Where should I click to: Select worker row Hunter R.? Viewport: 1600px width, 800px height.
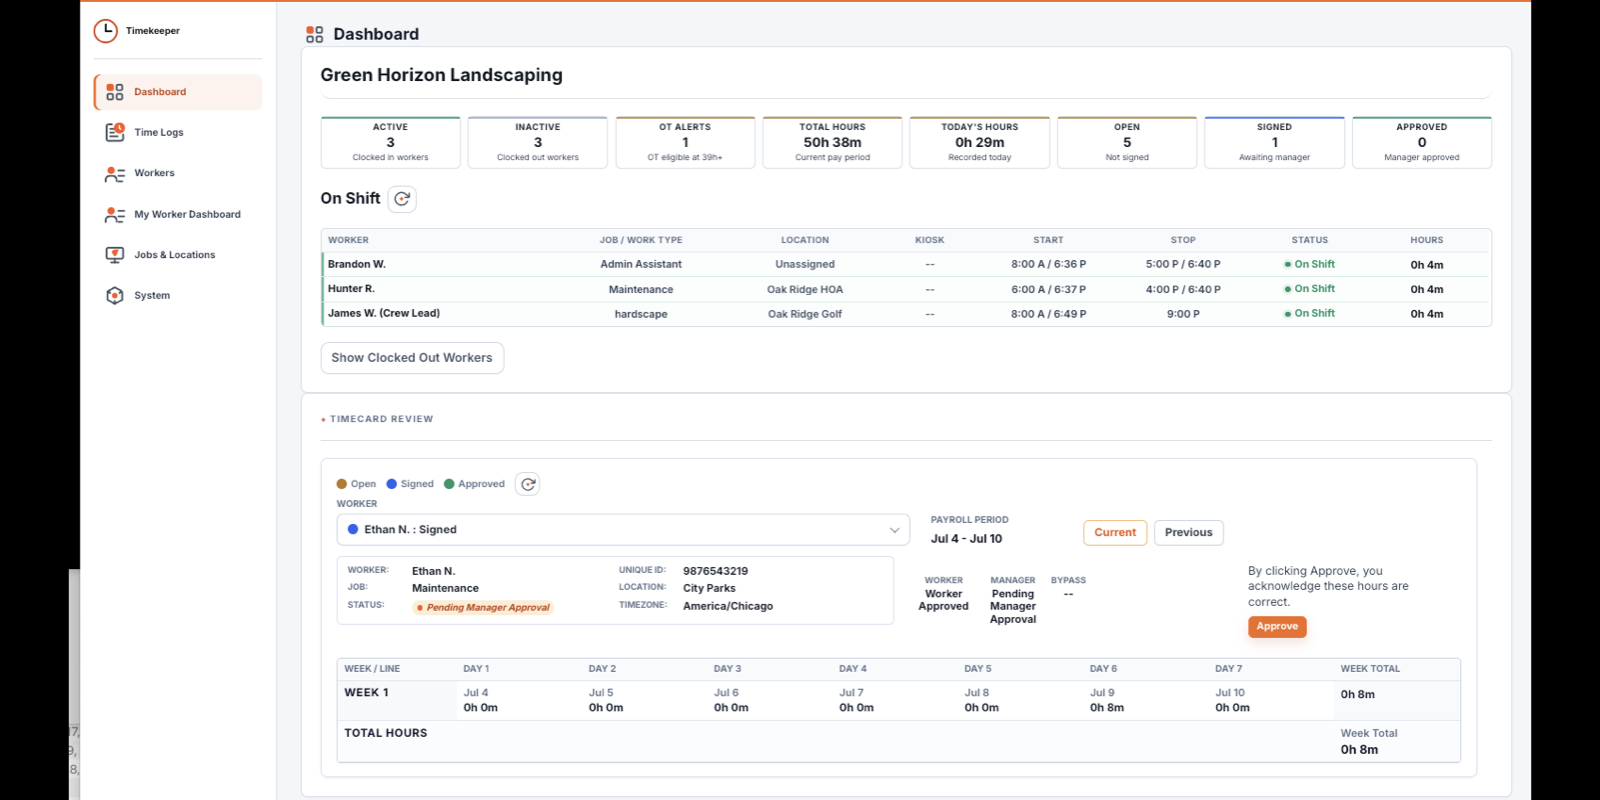[906, 289]
